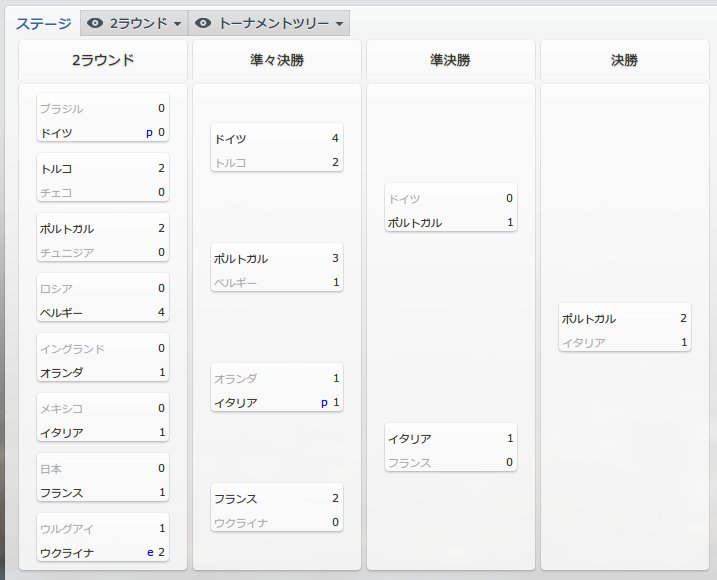Viewport: 717px width, 580px height.
Task: Click the extra-time 'e' marker beside ウクライナ
Action: [150, 553]
